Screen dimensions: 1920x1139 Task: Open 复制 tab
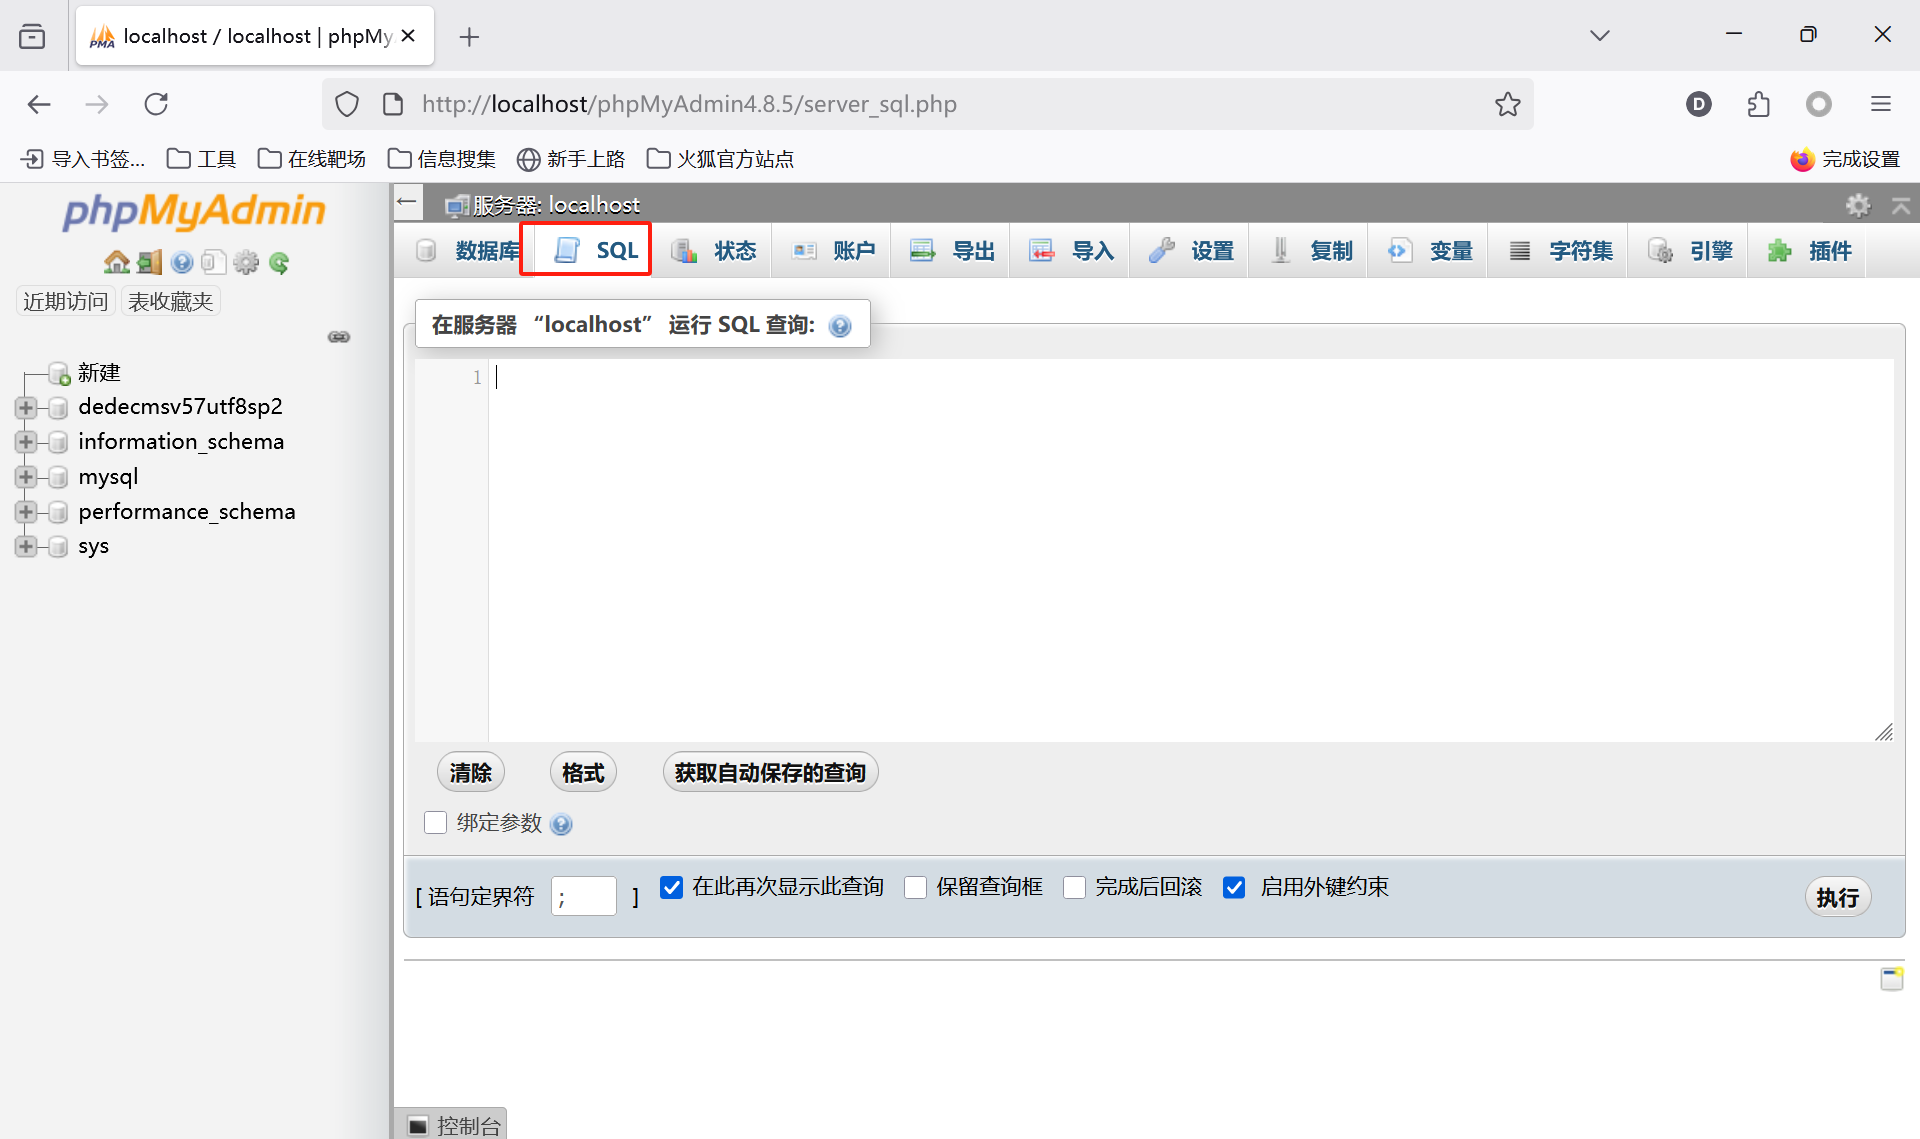tap(1309, 251)
